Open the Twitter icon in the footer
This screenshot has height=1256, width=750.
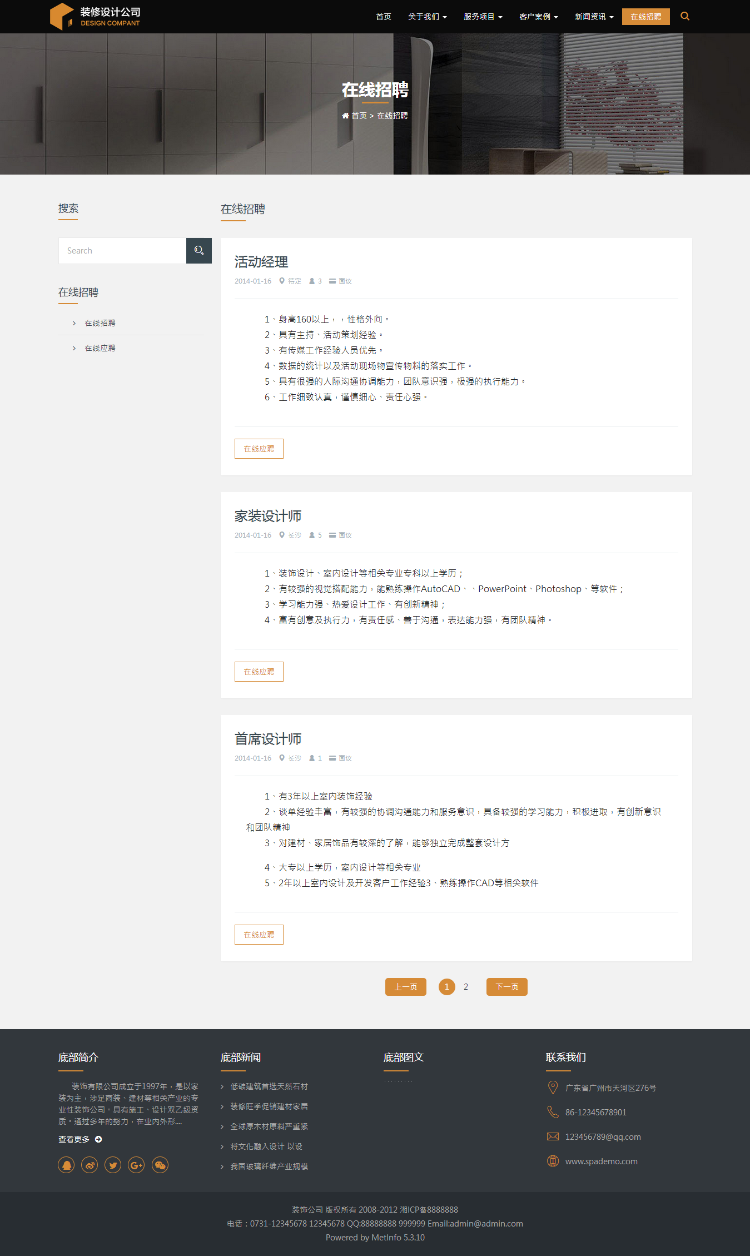pos(113,1165)
